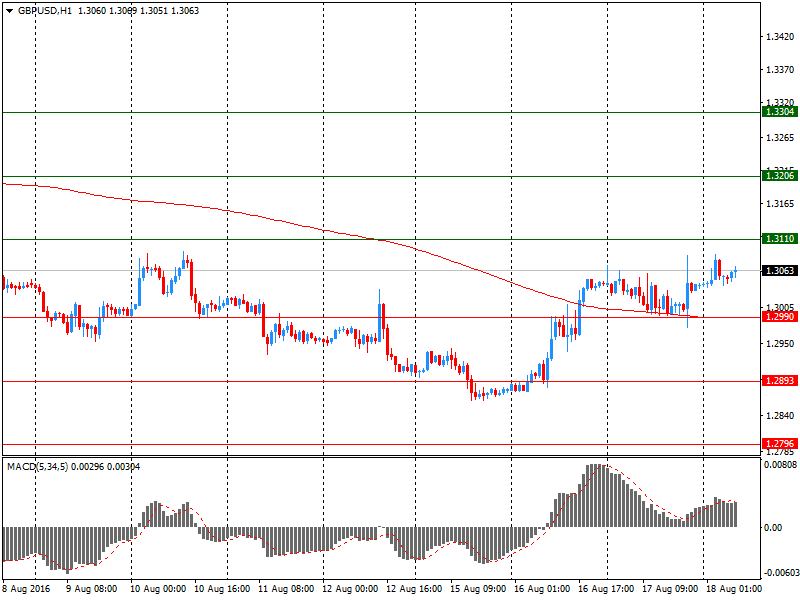Screen dimensions: 800x600
Task: Click the 12 Aug 16:00 time label
Action: [414, 589]
